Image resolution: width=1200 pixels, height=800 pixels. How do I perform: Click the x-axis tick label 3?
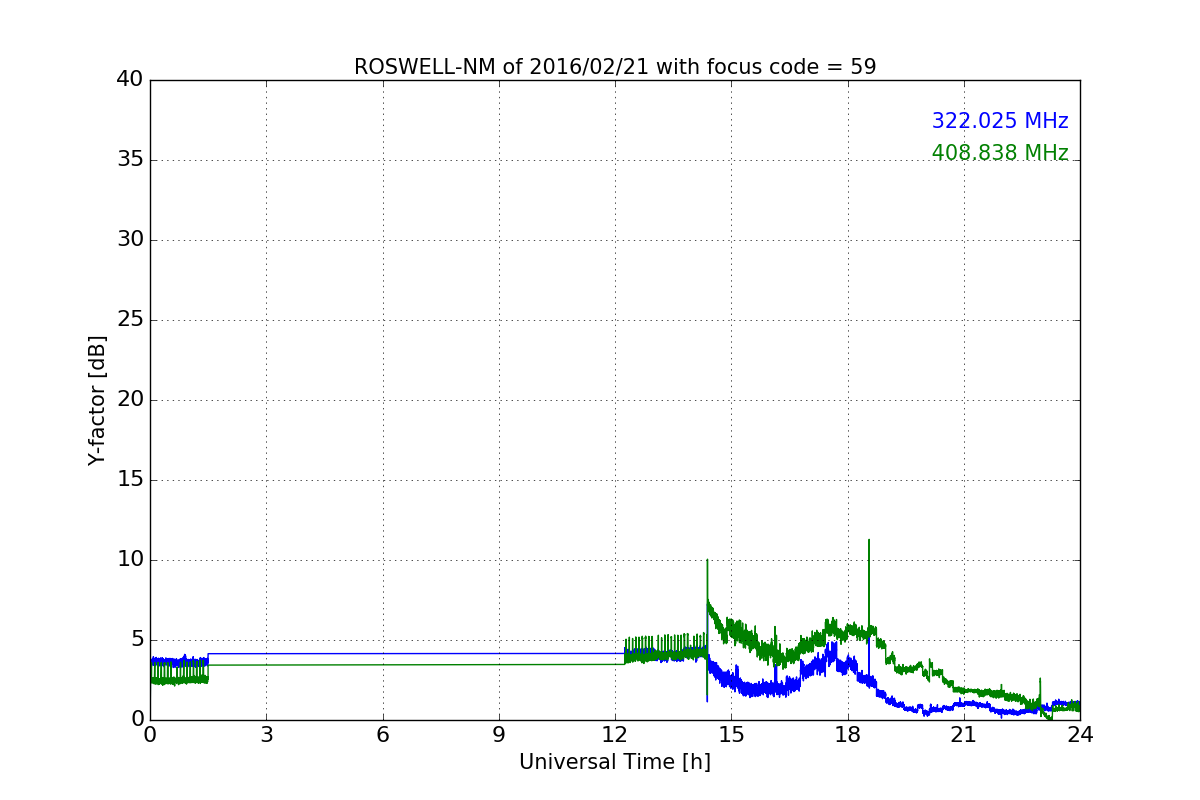coord(266,734)
